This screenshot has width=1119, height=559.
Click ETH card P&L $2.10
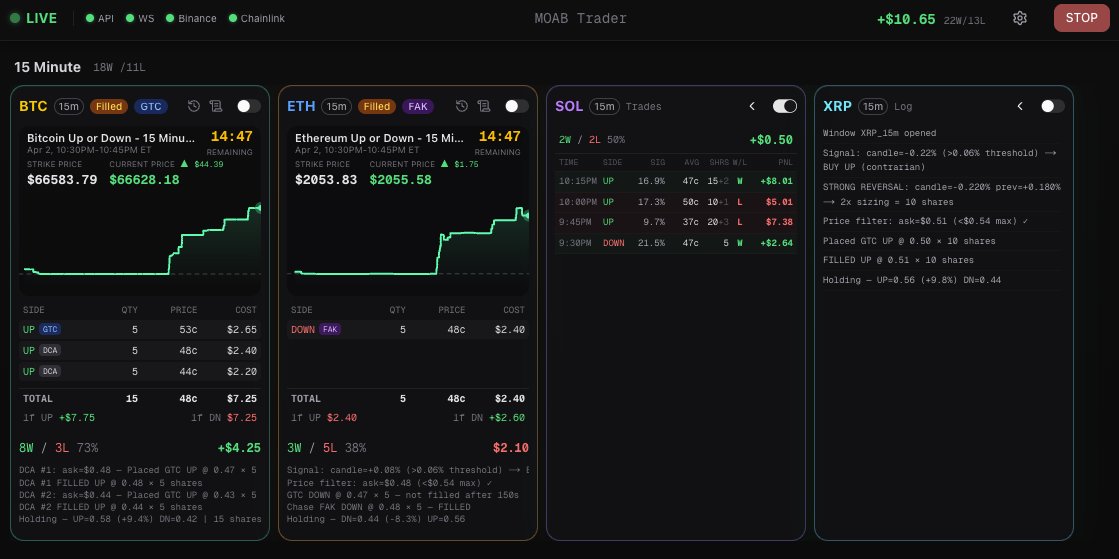(510, 448)
